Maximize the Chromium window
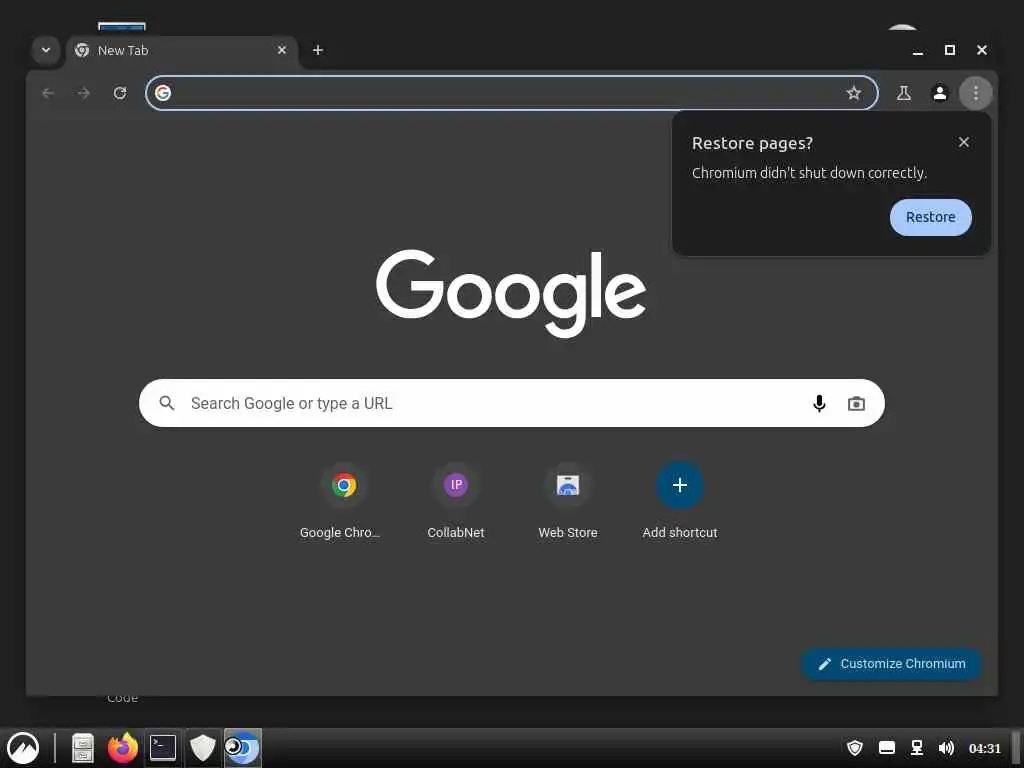This screenshot has height=768, width=1024. pyautogui.click(x=950, y=50)
